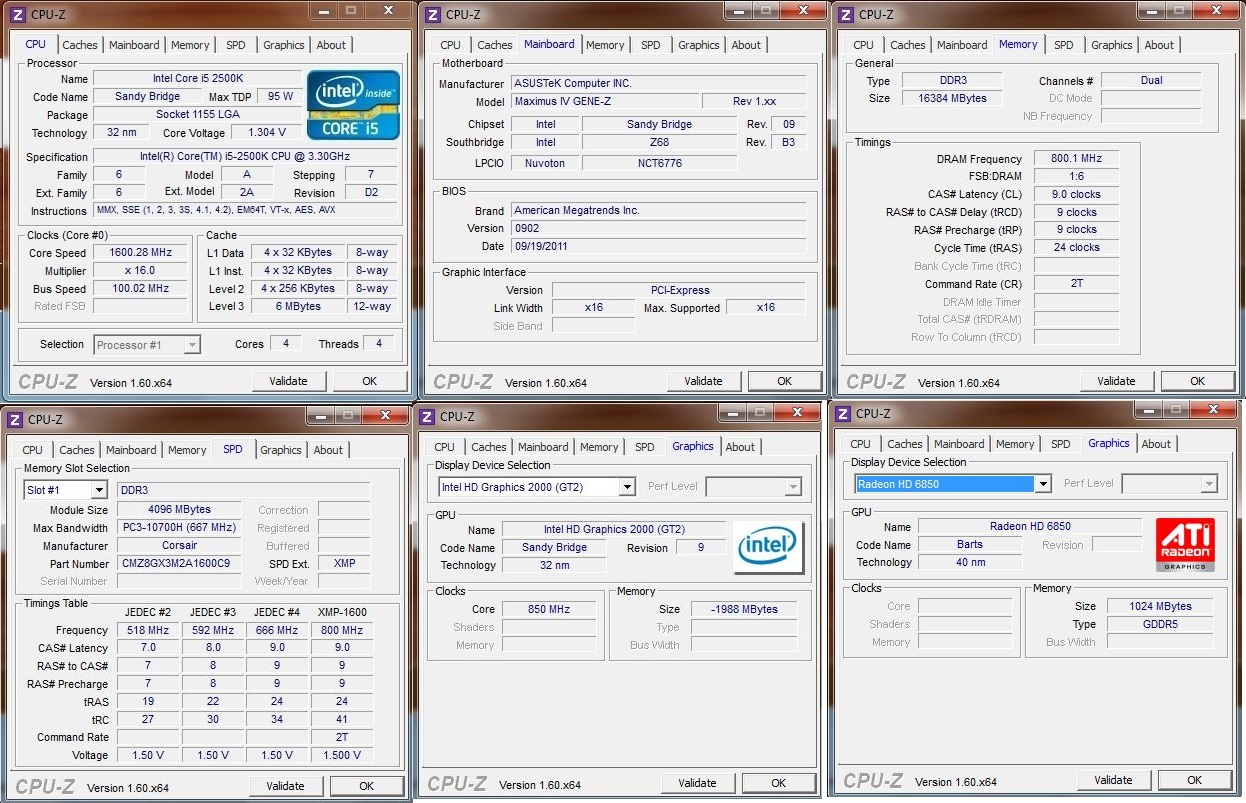Viewport: 1246px width, 803px height.
Task: Click CPU-Z title icon of the Radeon HD 6850 window
Action: [x=843, y=413]
